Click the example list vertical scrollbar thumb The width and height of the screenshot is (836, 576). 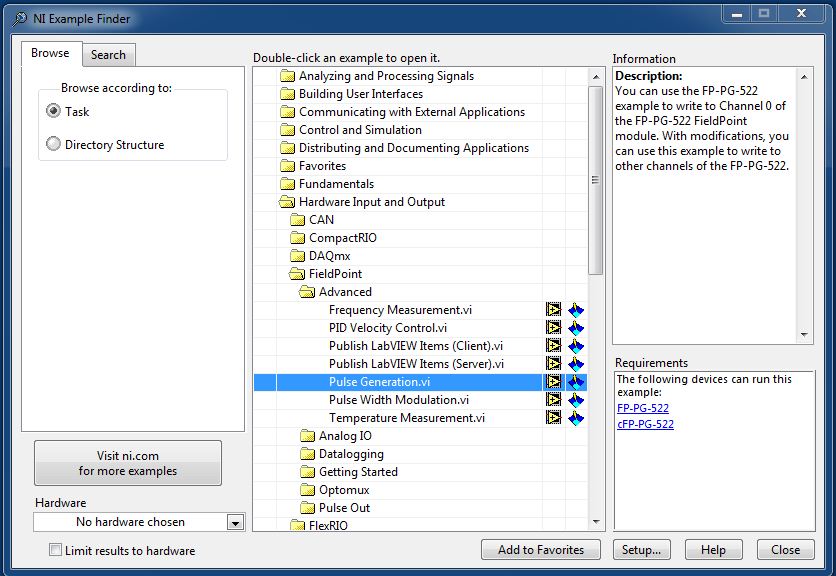click(x=596, y=180)
